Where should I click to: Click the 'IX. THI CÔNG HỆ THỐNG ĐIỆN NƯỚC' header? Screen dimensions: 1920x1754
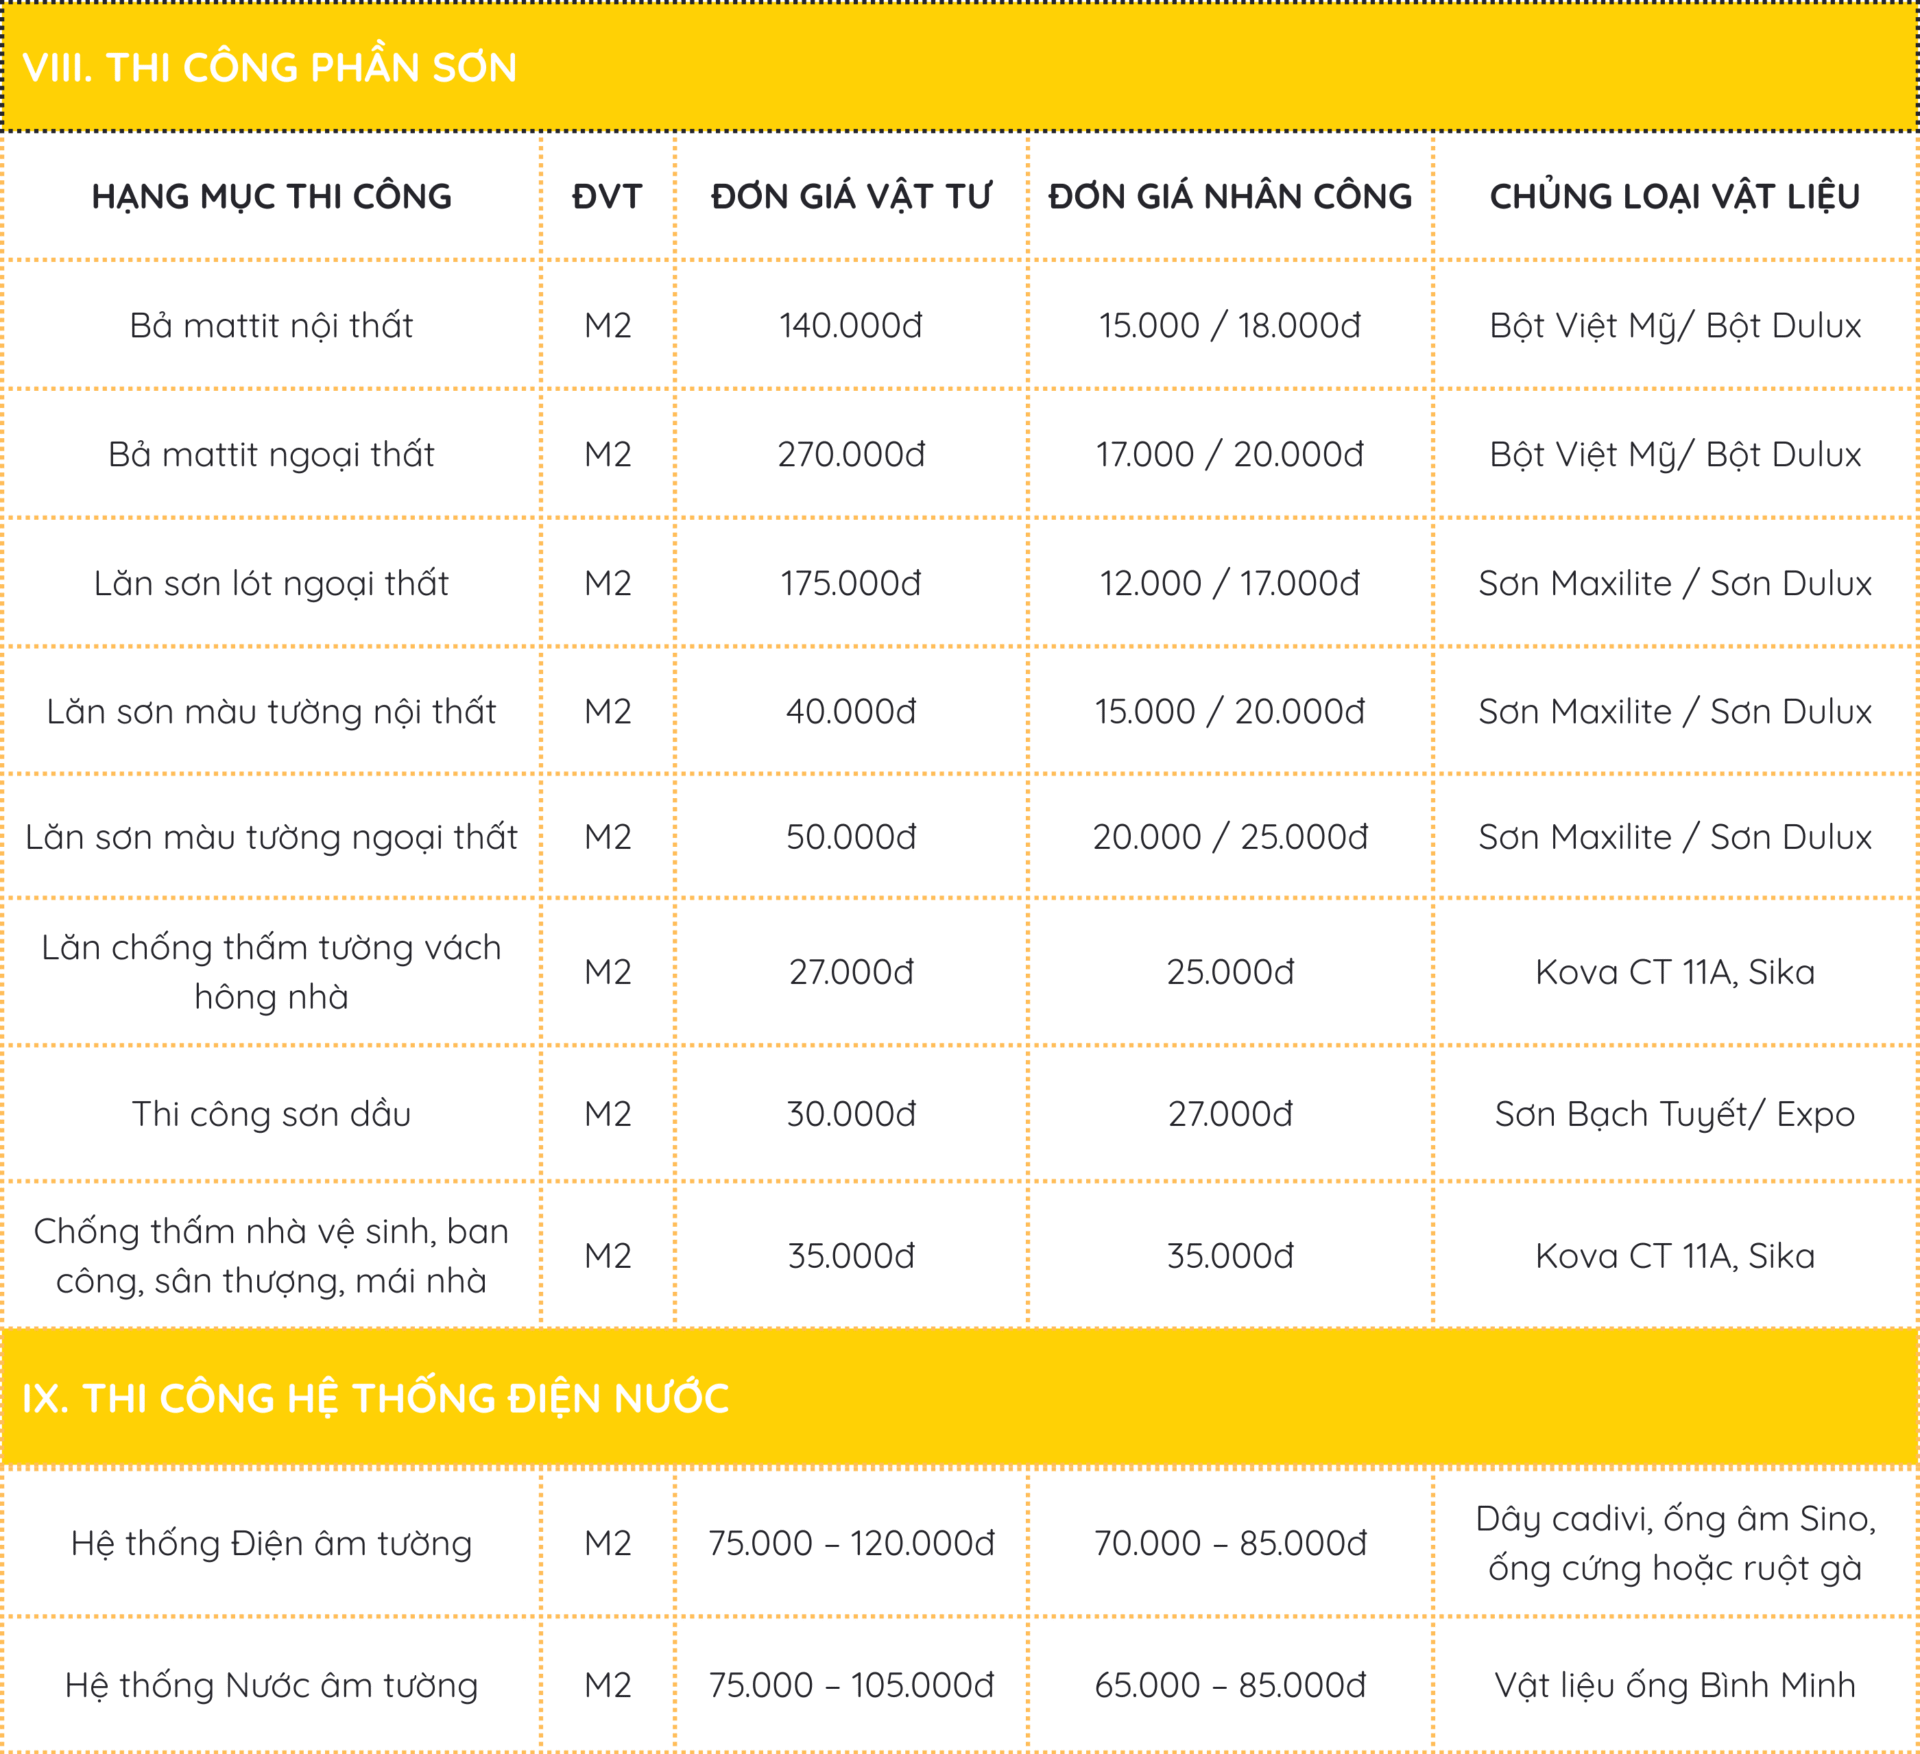click(x=376, y=1398)
